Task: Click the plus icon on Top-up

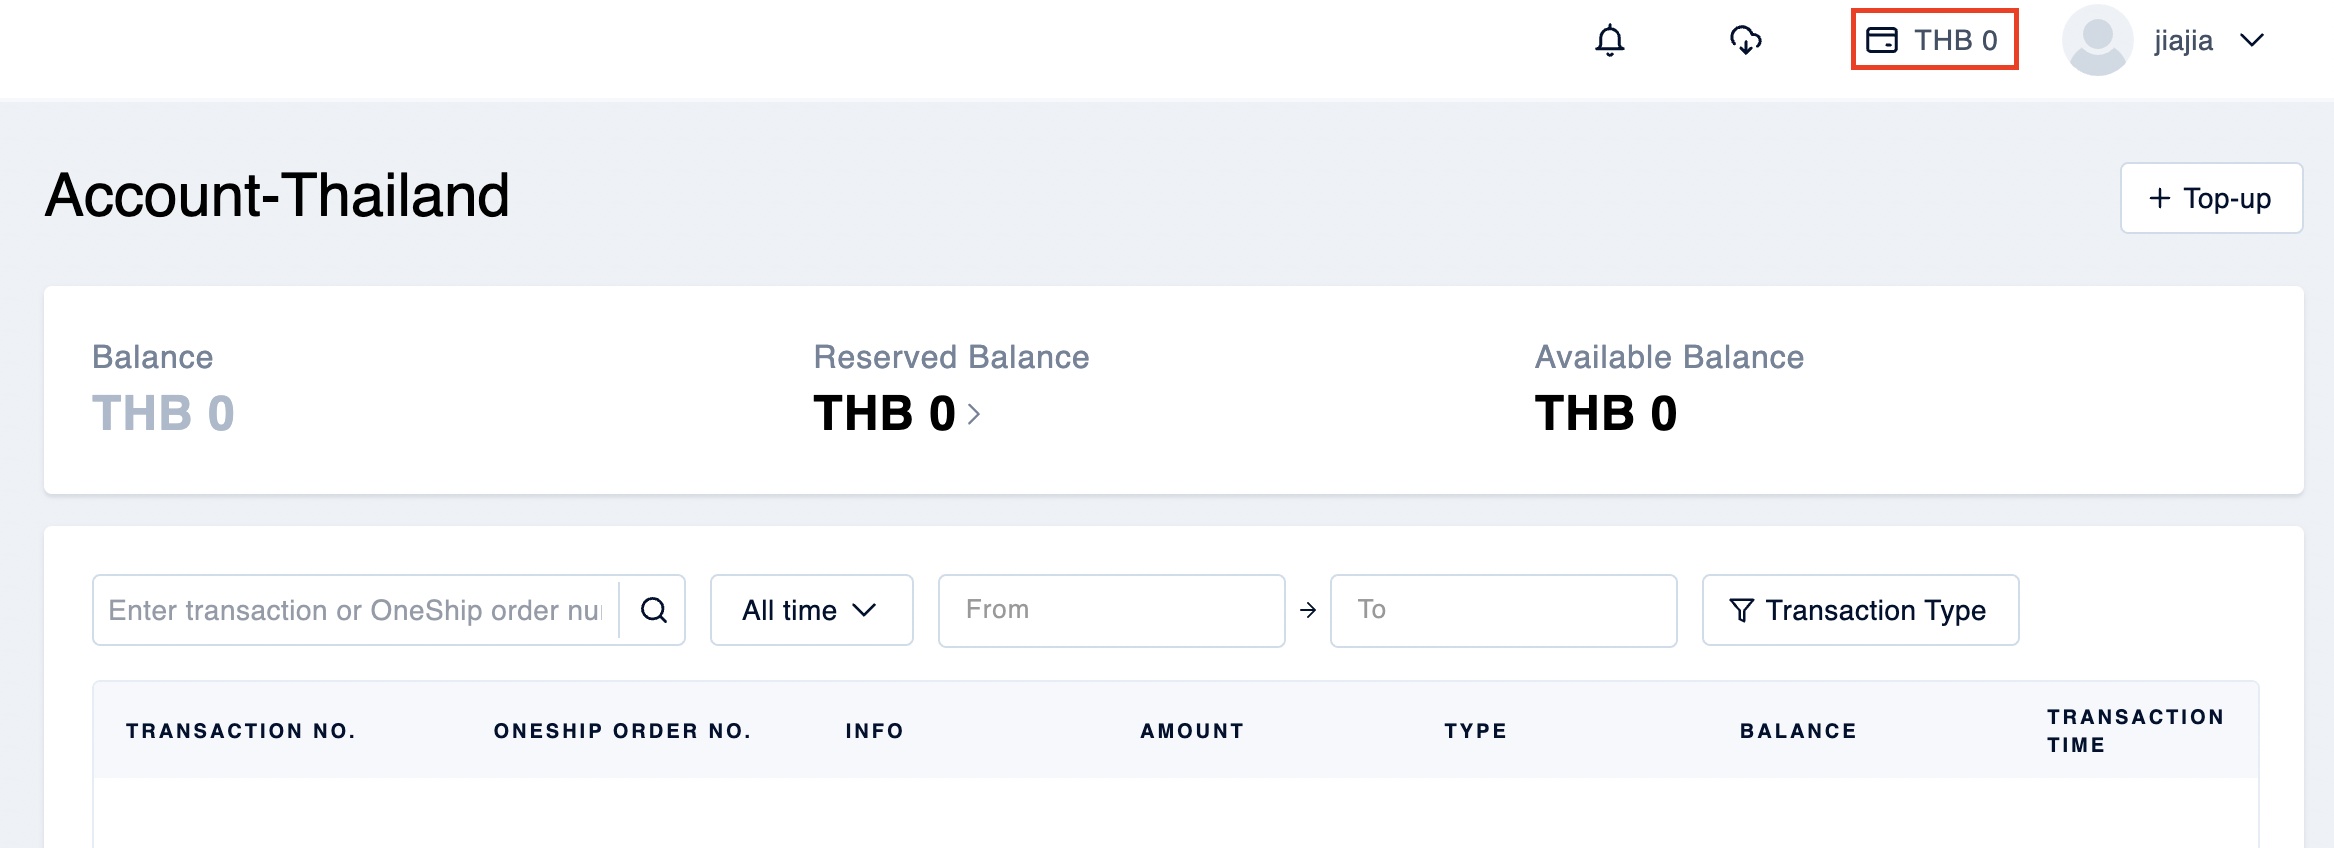Action: 2160,198
